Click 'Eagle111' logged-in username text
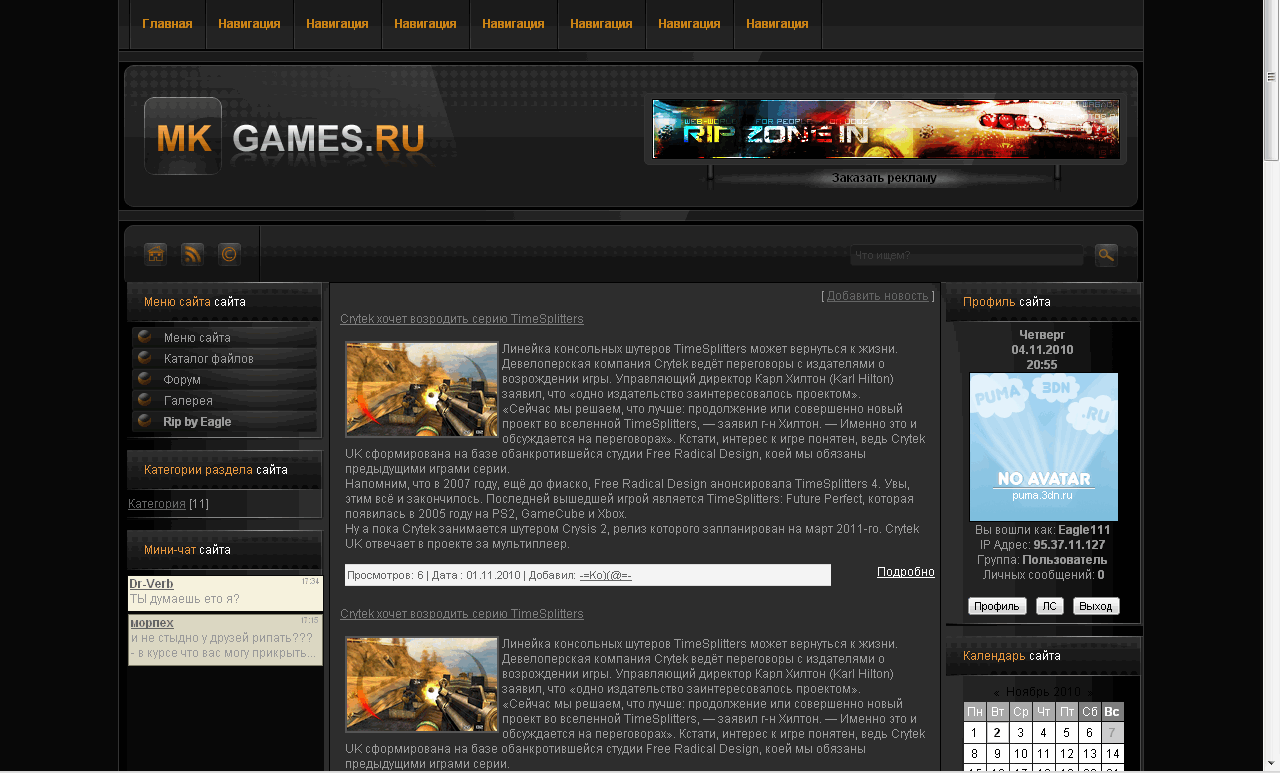This screenshot has height=773, width=1280. pos(1084,530)
